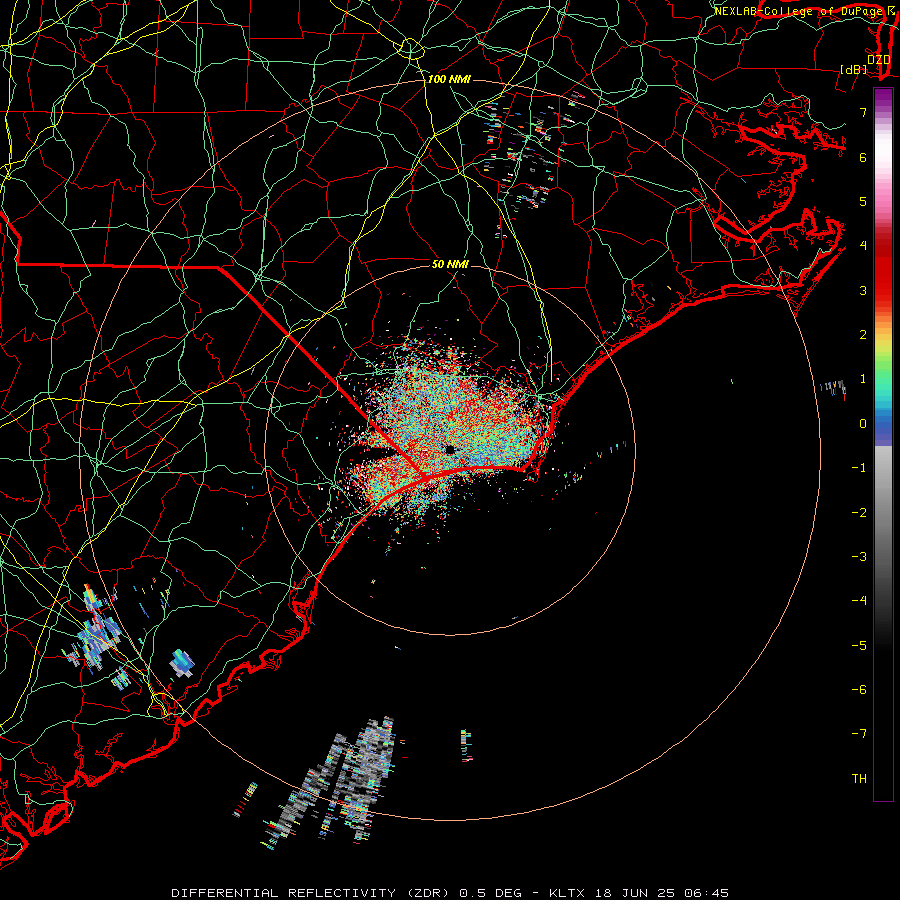
Task: Click the -5 value on the color scale
Action: click(859, 646)
